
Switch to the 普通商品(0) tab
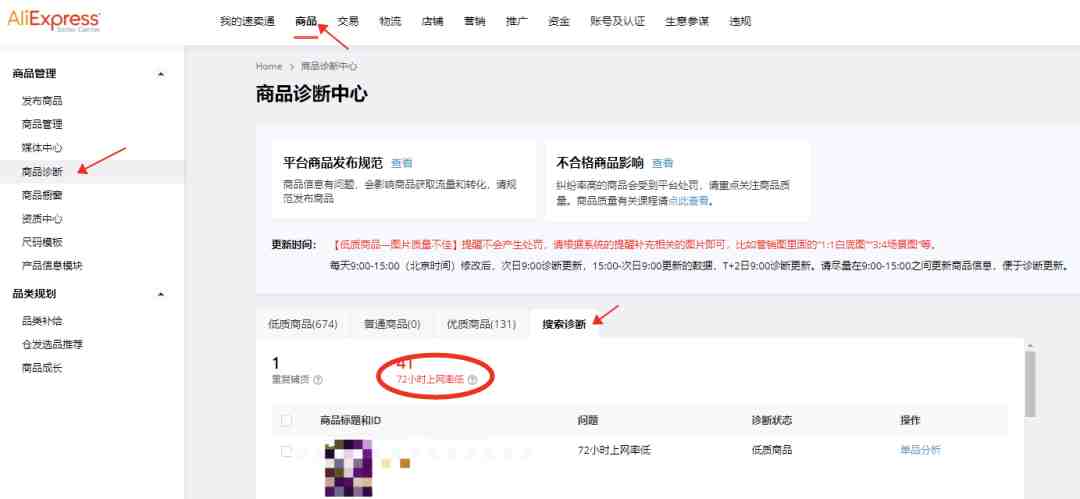coord(392,324)
